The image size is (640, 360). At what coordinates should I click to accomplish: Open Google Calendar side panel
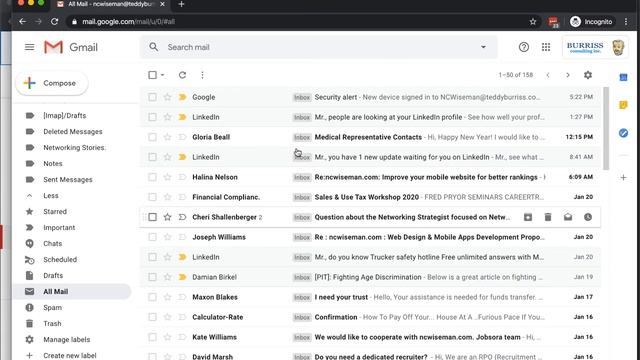[623, 77]
